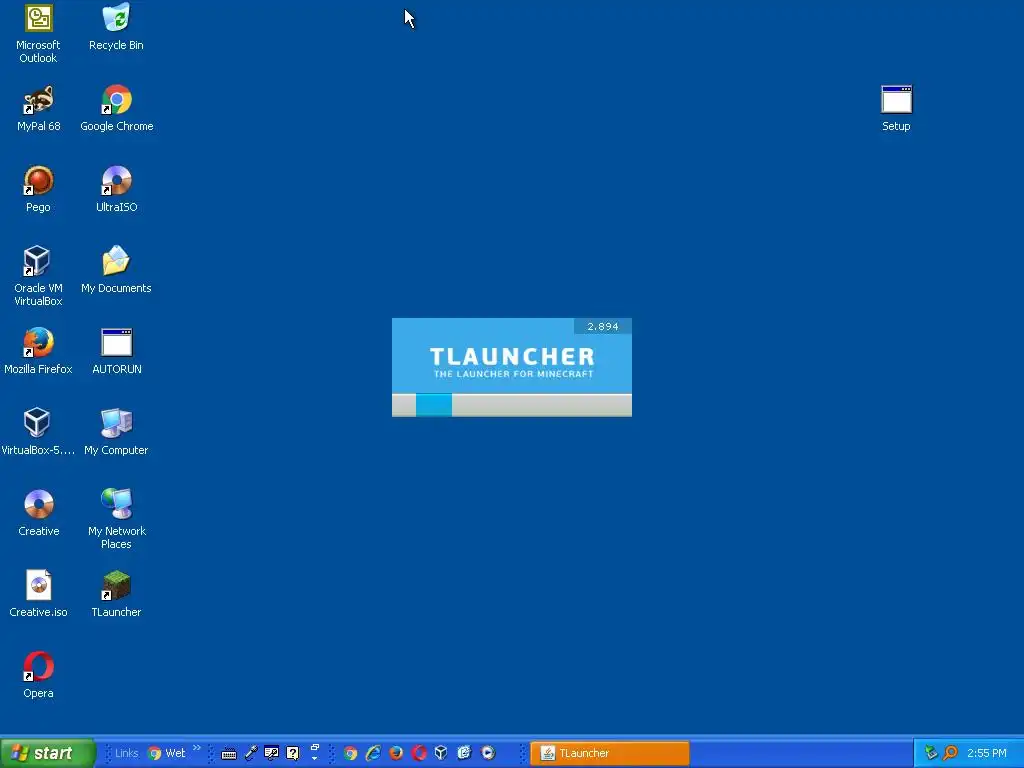Click the magnifier search tray icon

coord(951,753)
